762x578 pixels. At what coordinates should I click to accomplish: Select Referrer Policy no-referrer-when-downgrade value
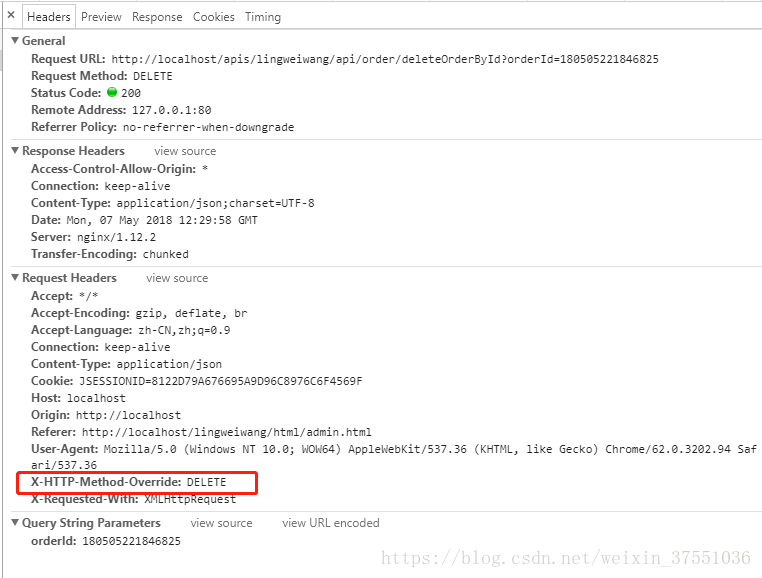208,127
